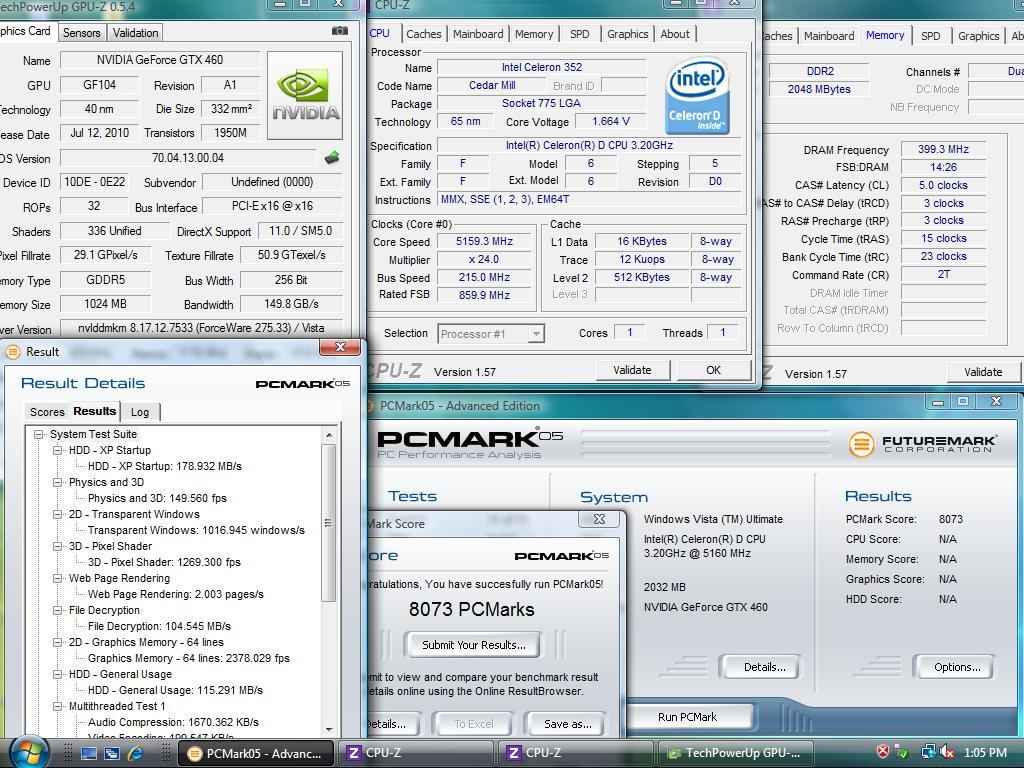Switch to Scores tab in Result window
This screenshot has width=1024, height=768.
pos(47,412)
